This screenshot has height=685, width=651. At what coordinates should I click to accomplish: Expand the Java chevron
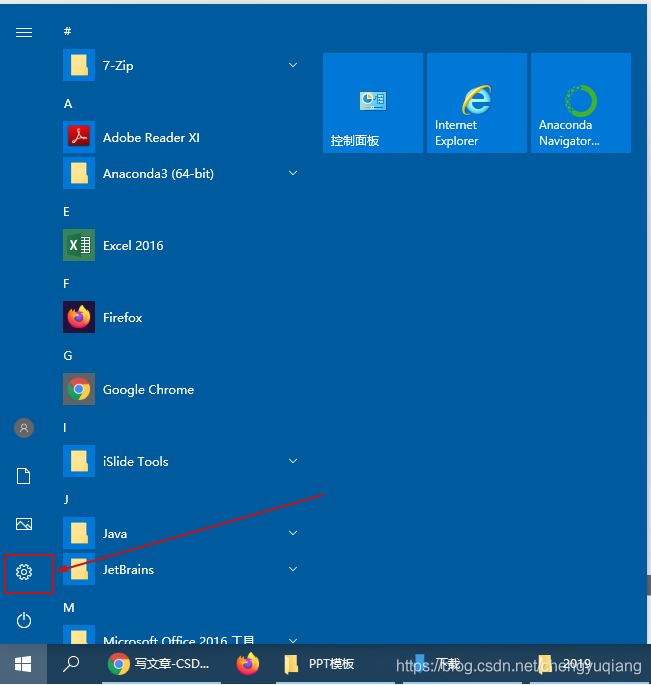(293, 533)
